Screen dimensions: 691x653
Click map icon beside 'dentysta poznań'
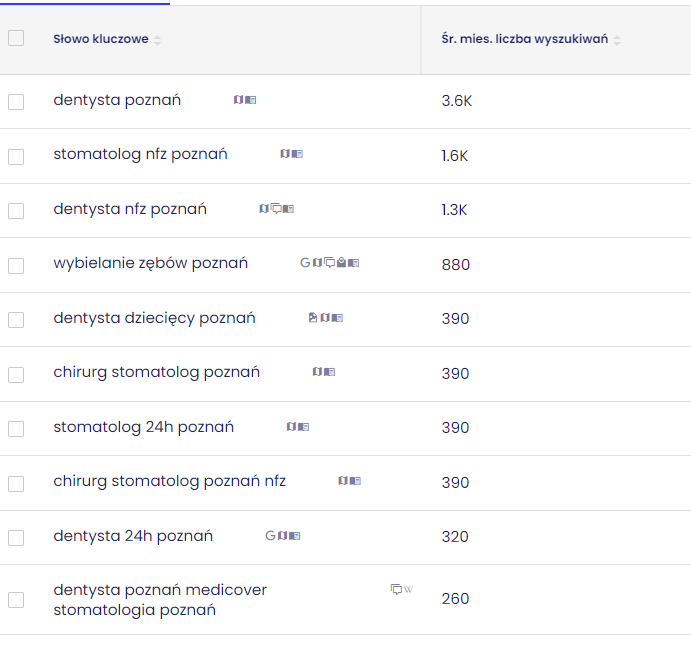238,100
